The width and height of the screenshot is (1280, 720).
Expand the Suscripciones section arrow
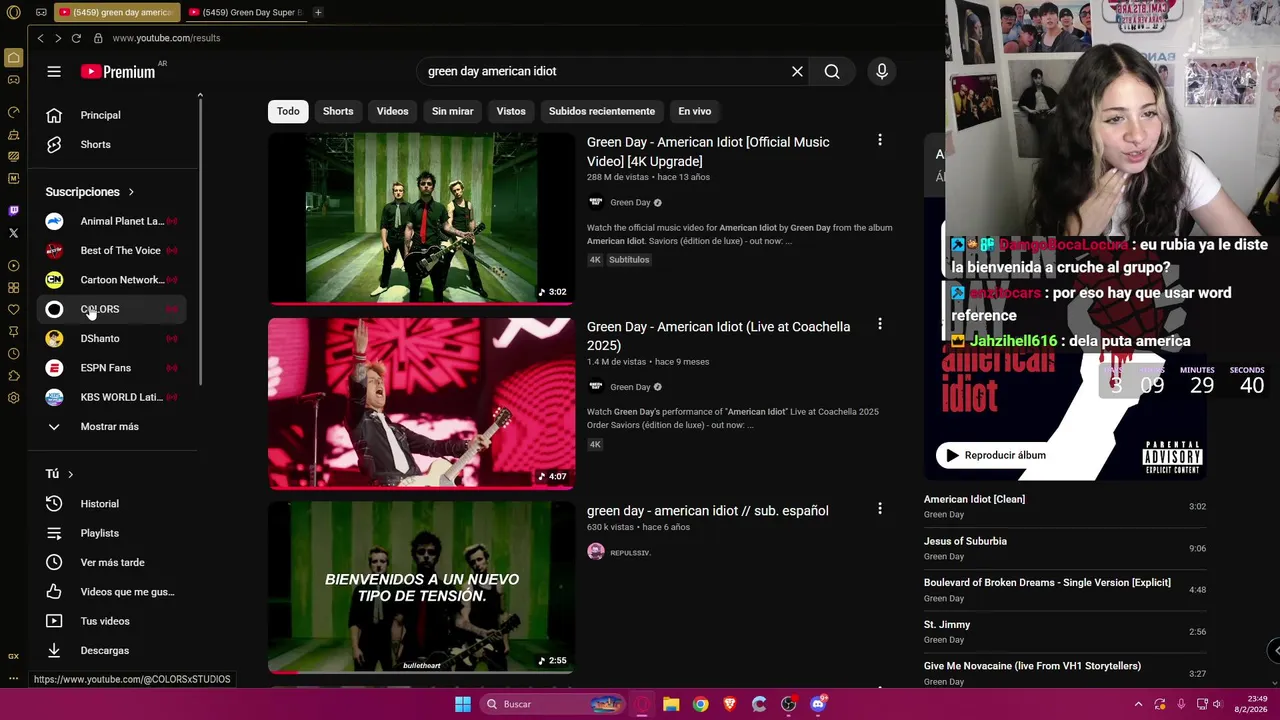tap(131, 192)
